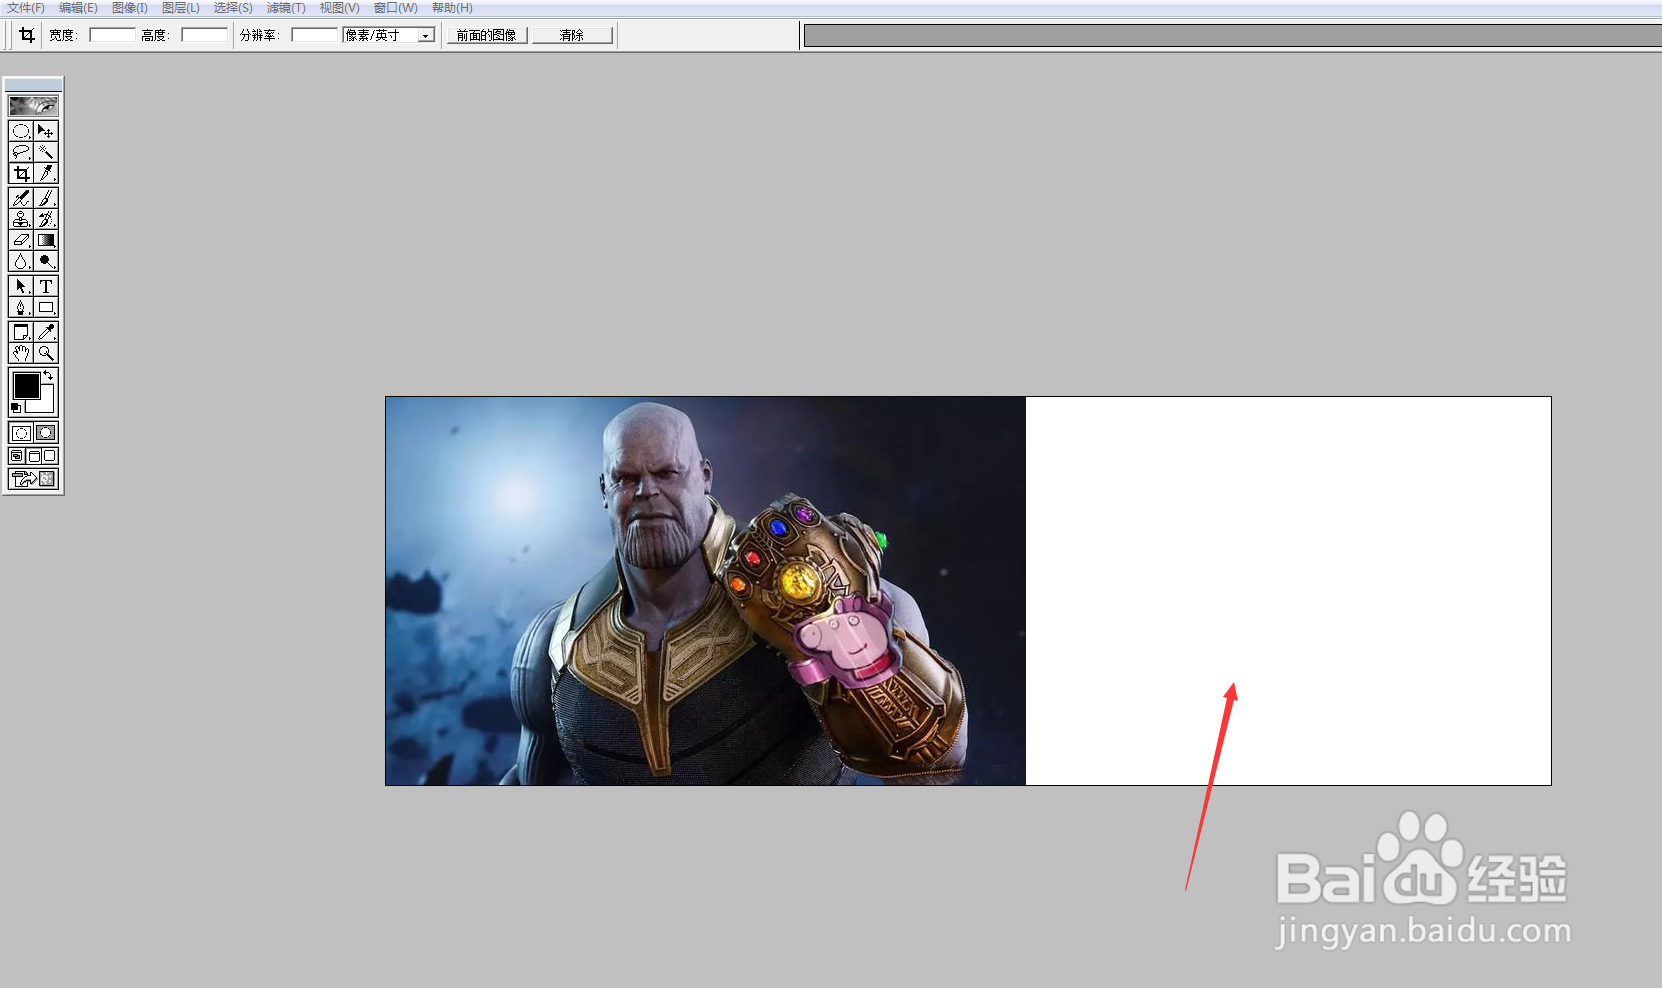Open the 图像(I) menu
Screen dimensions: 1662x988
(130, 8)
